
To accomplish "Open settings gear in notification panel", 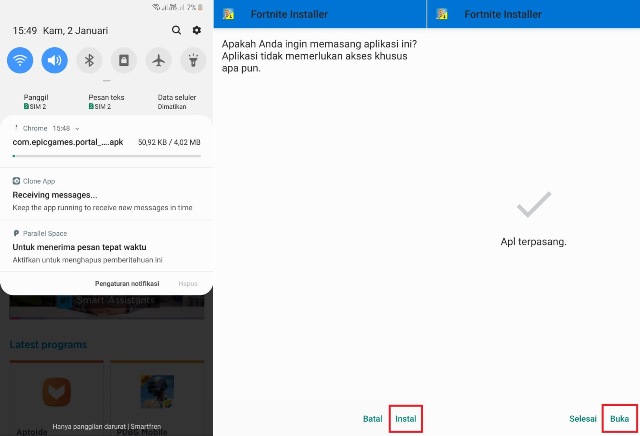I will 197,30.
